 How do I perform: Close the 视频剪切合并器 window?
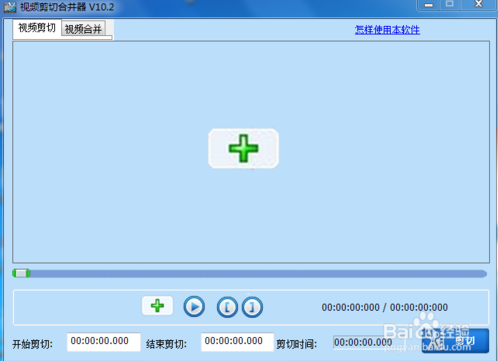click(479, 5)
